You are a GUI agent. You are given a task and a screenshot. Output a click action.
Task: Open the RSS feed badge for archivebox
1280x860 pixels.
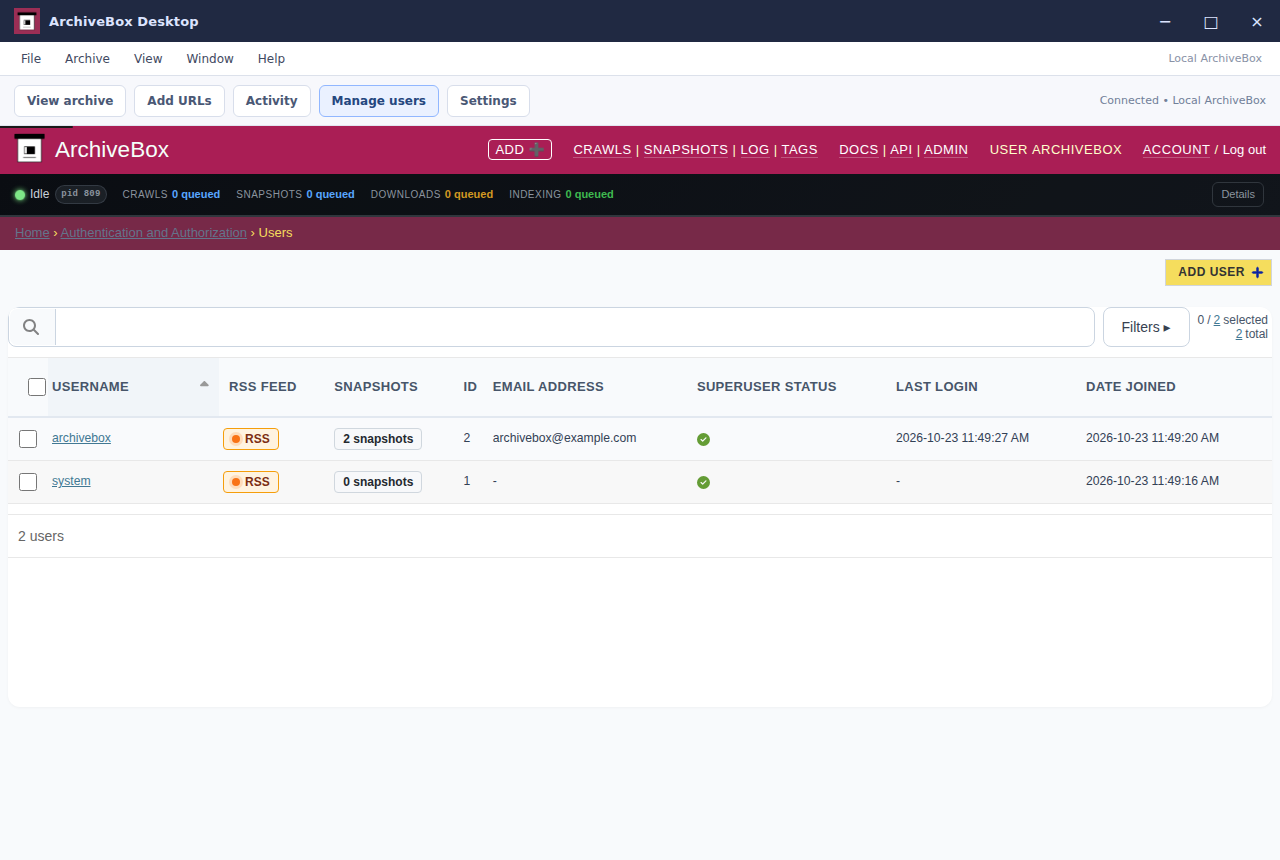point(251,439)
